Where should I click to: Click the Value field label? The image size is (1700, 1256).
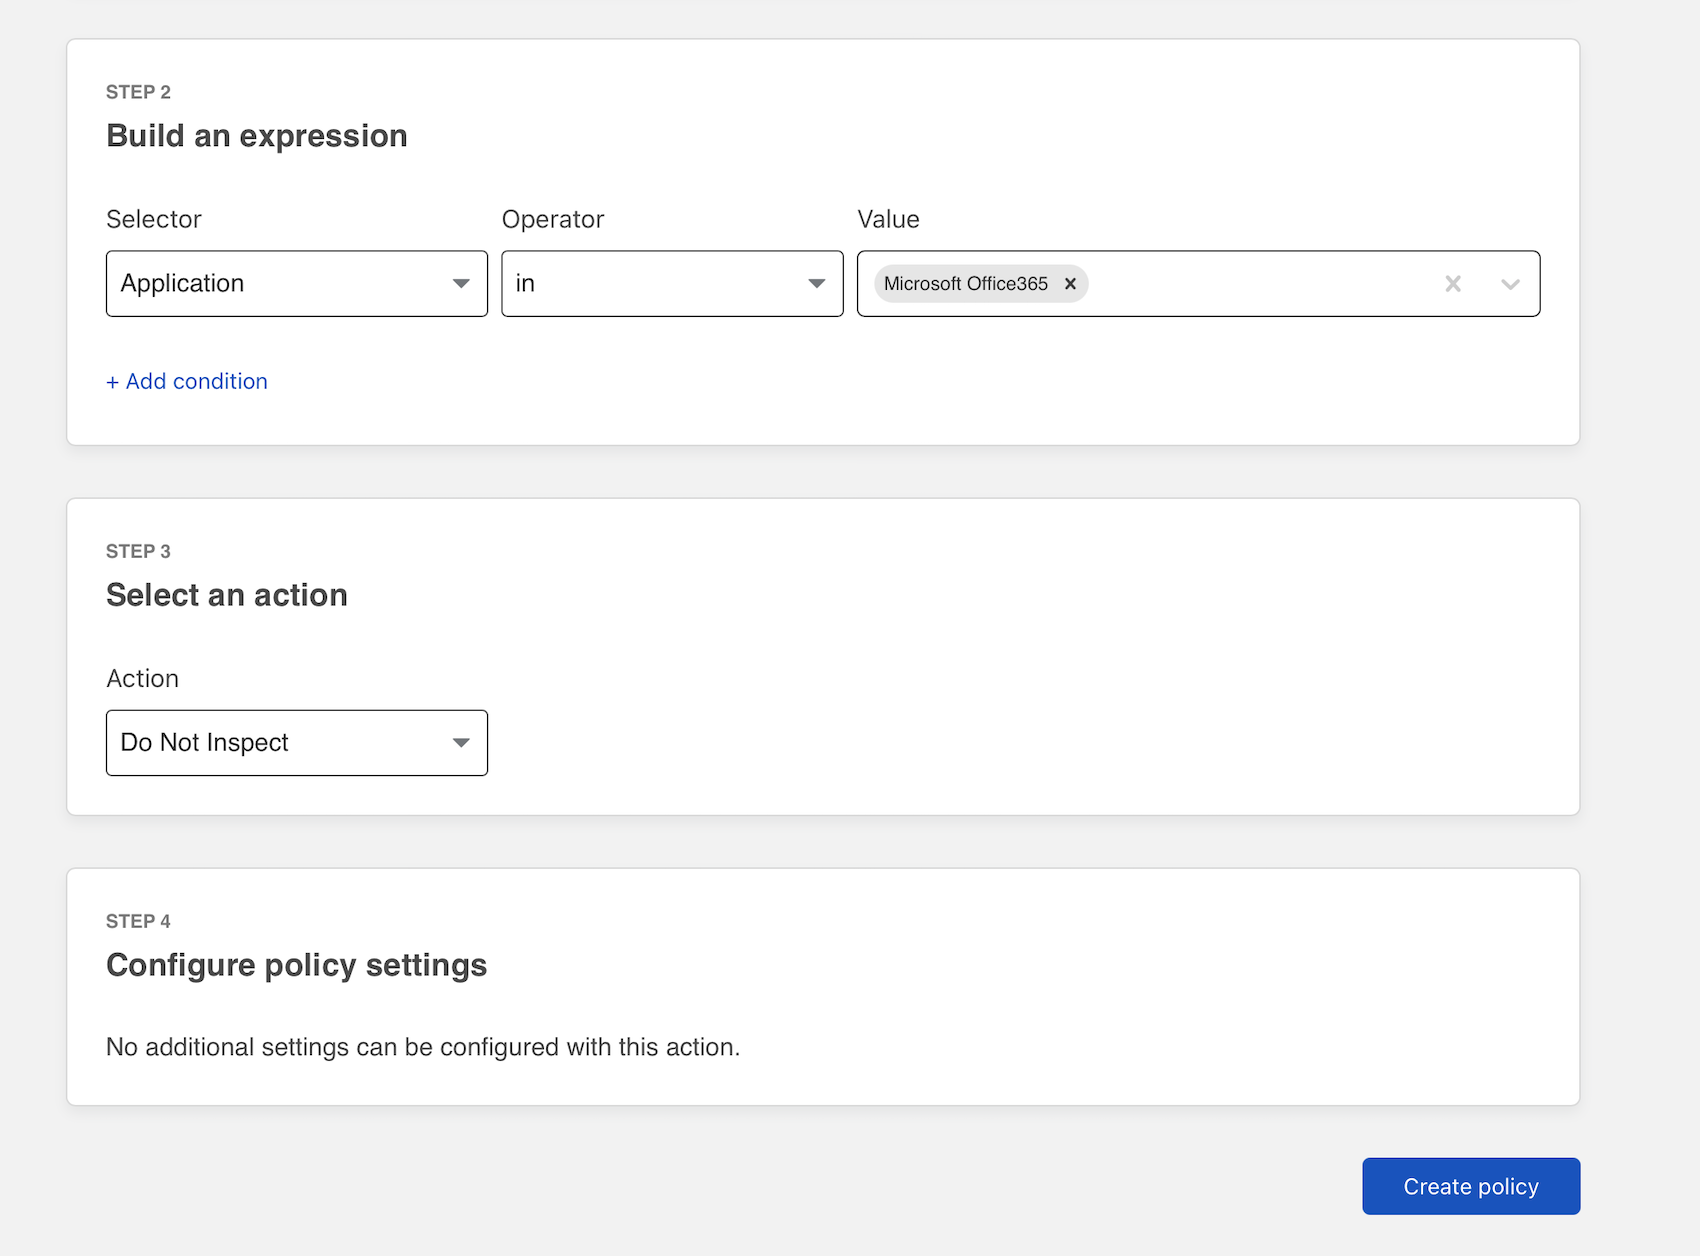(x=888, y=219)
